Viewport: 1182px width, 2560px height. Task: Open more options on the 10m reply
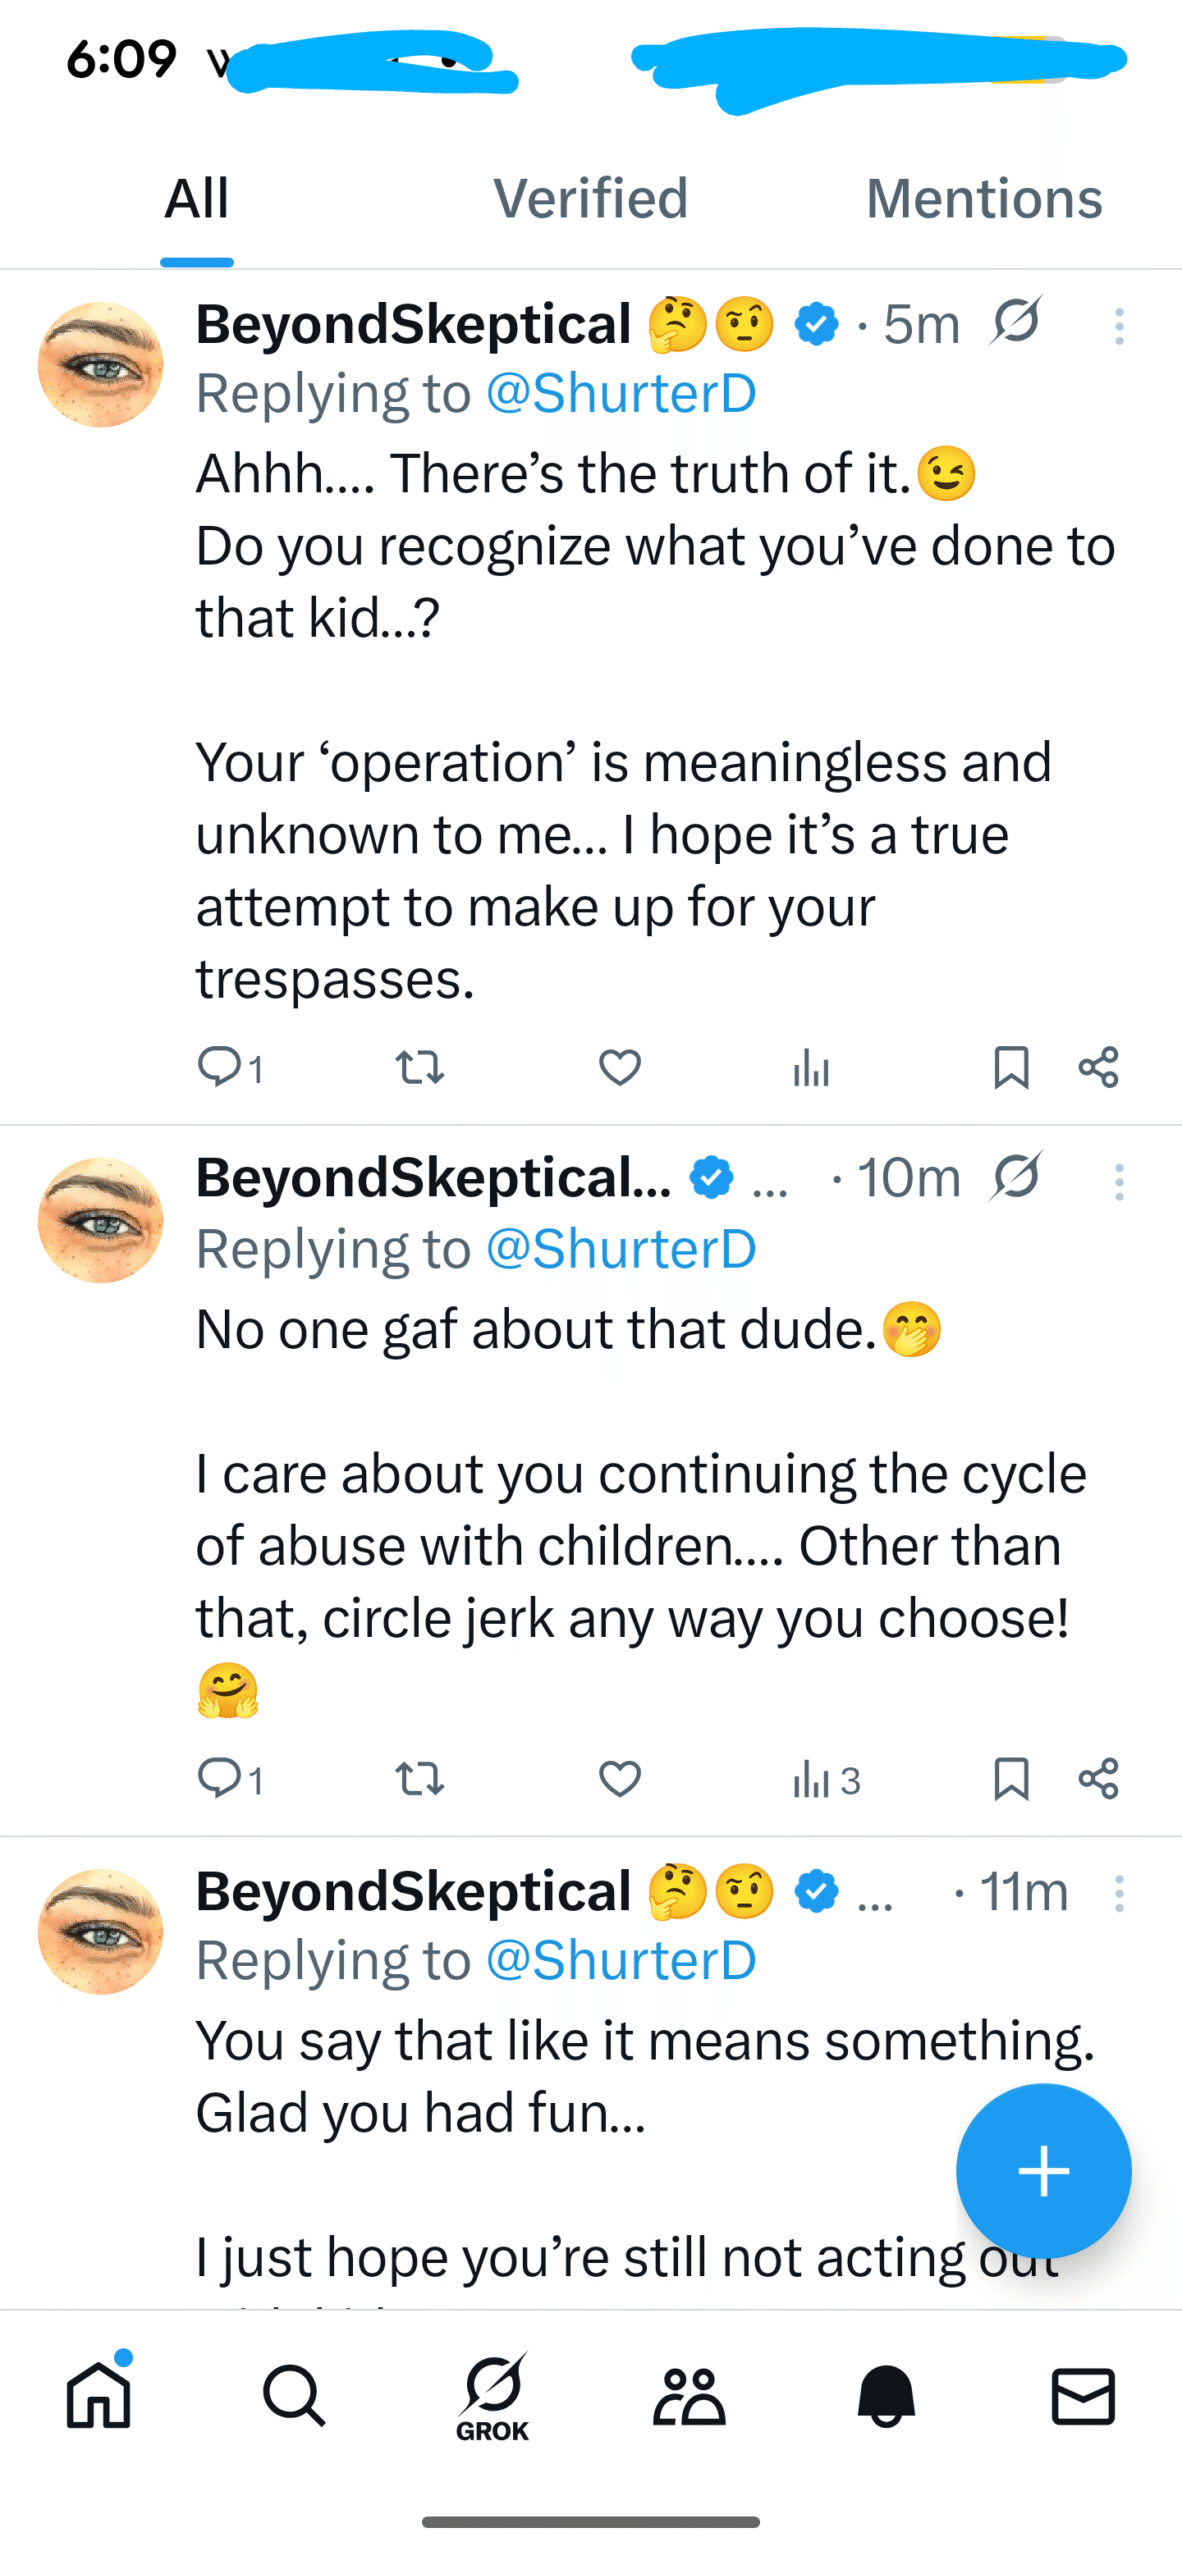[1119, 1182]
